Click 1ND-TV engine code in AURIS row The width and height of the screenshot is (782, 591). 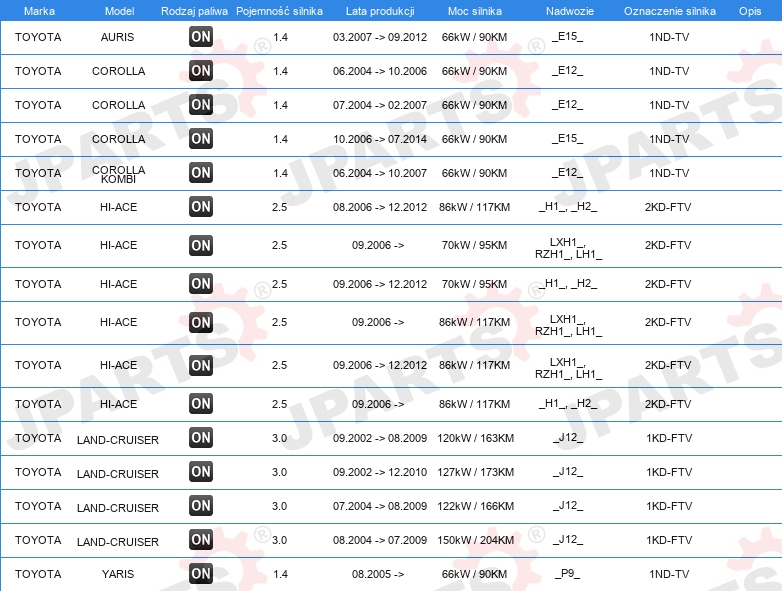(x=669, y=37)
